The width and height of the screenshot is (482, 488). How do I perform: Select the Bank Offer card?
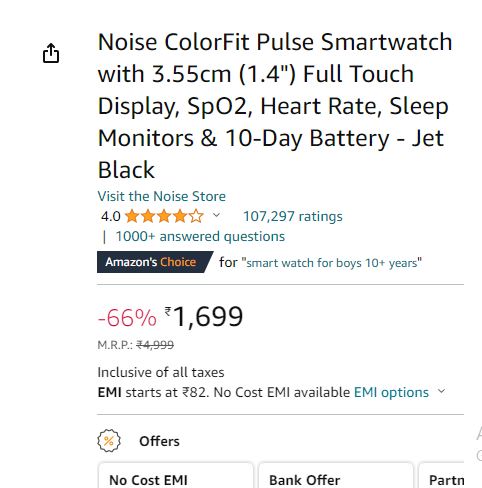(336, 475)
